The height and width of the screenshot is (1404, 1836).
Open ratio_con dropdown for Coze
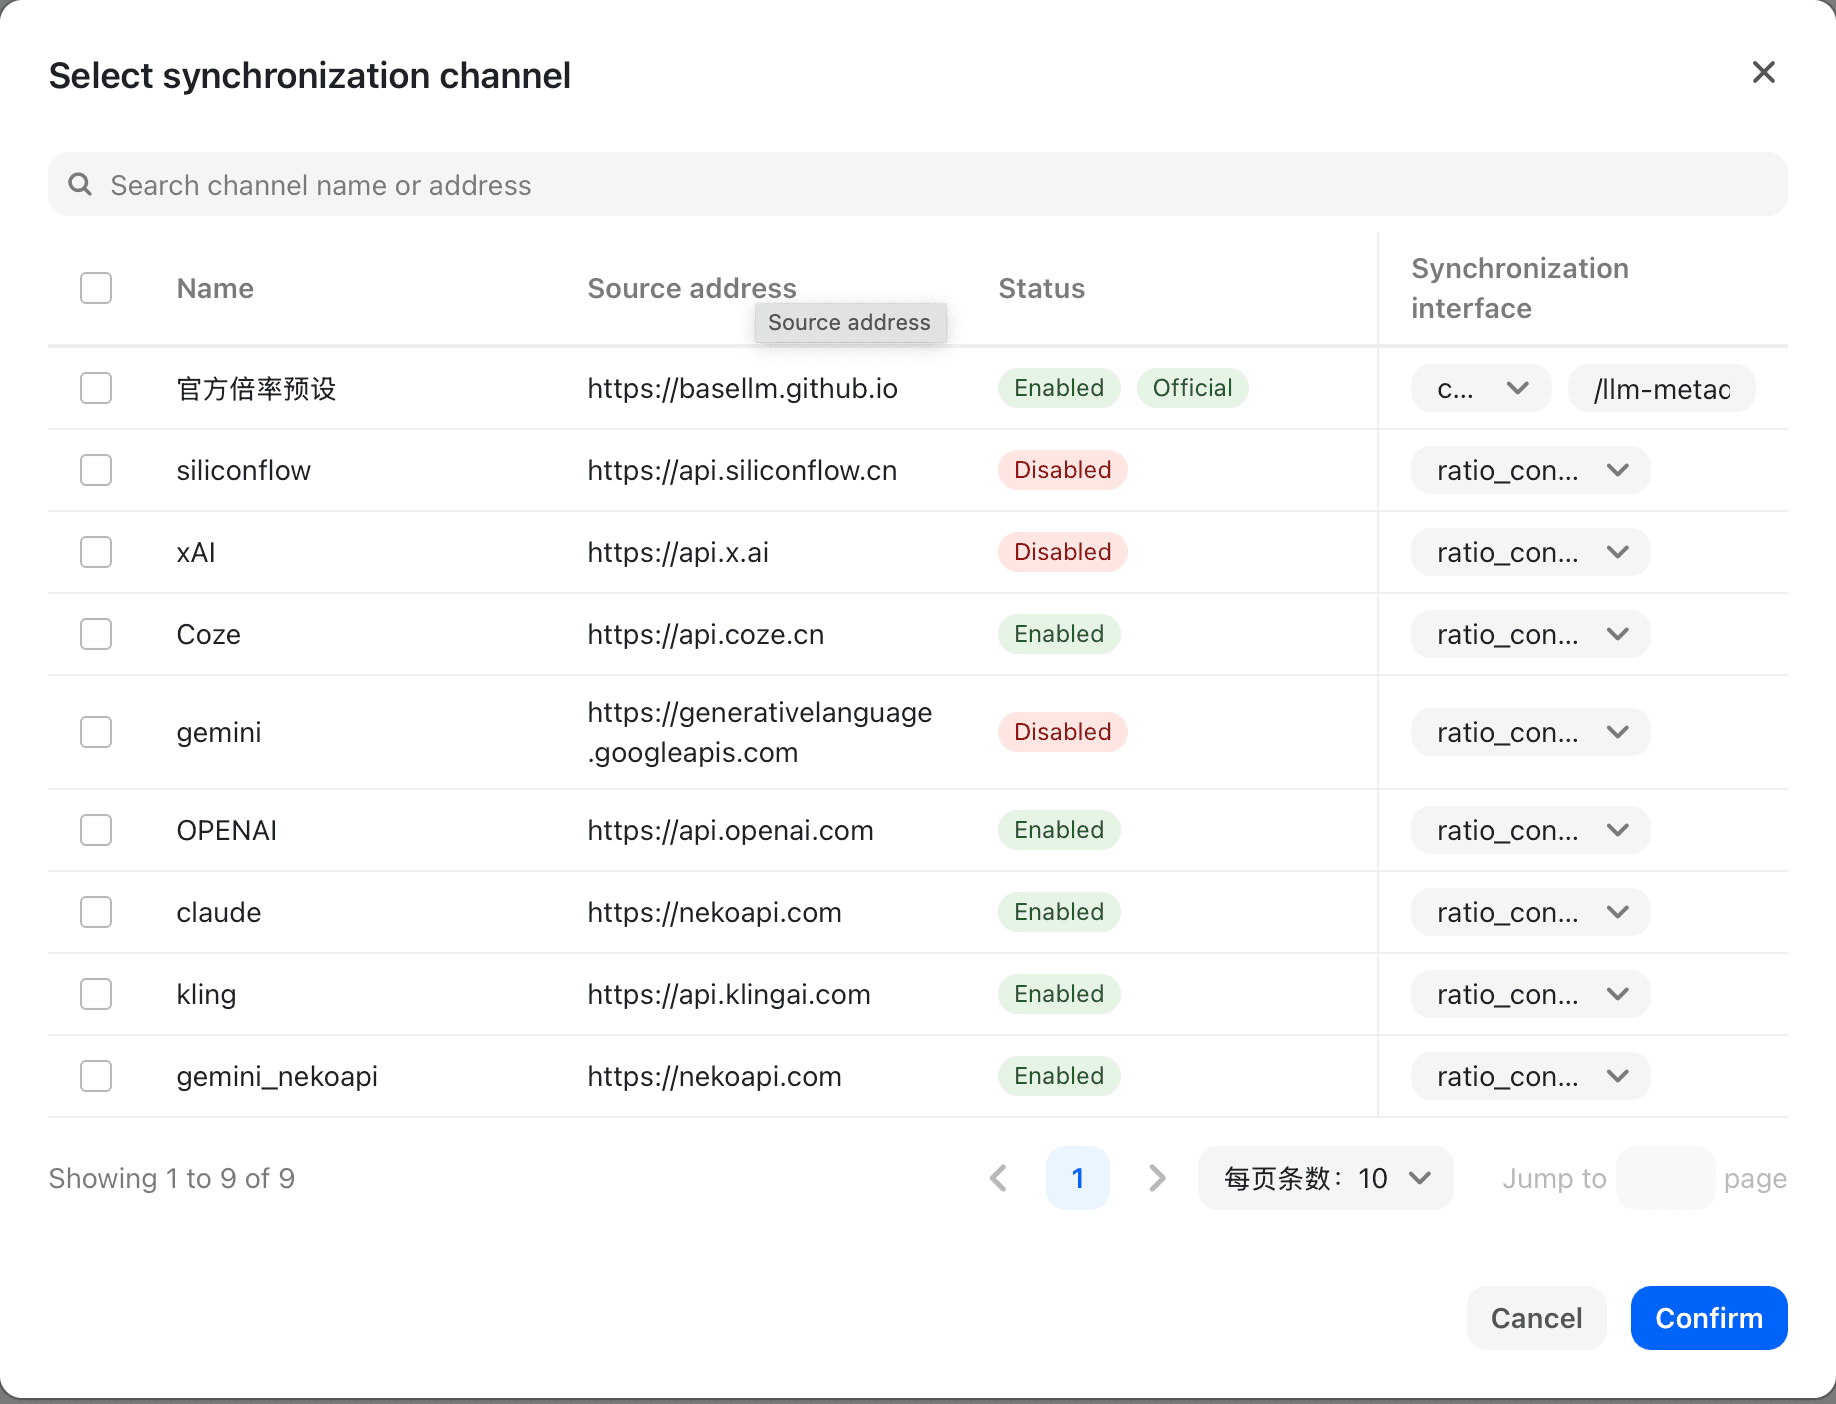click(1530, 634)
